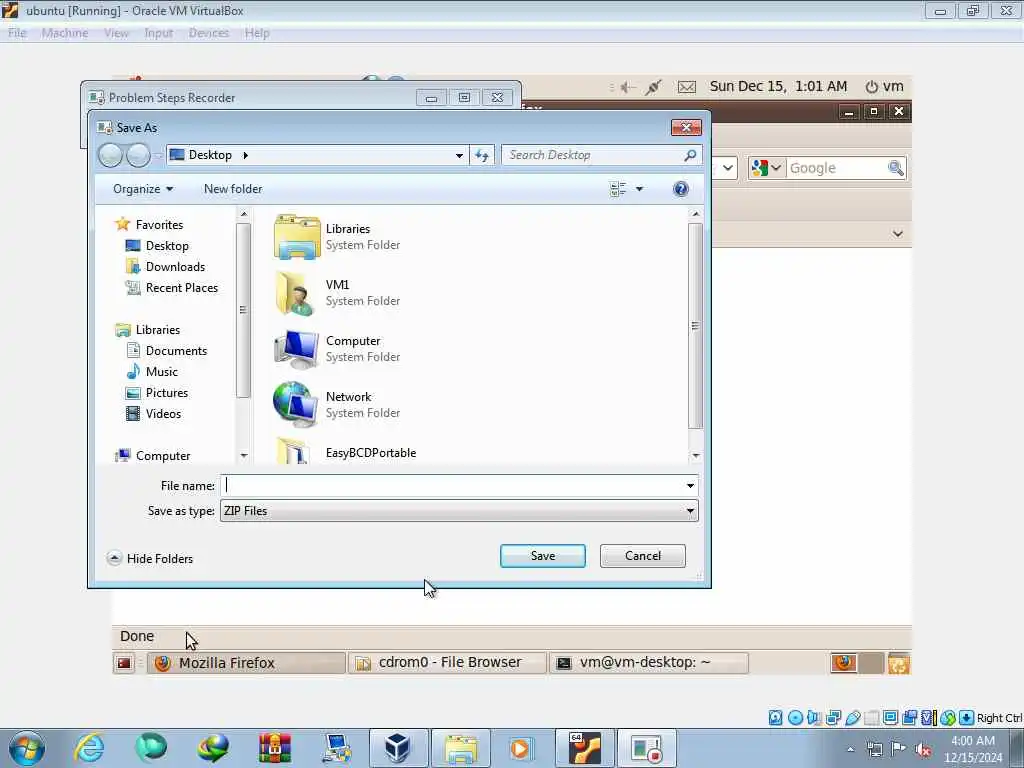The width and height of the screenshot is (1024, 768).
Task: Open VirtualBox Manager taskbar icon
Action: [x=398, y=748]
